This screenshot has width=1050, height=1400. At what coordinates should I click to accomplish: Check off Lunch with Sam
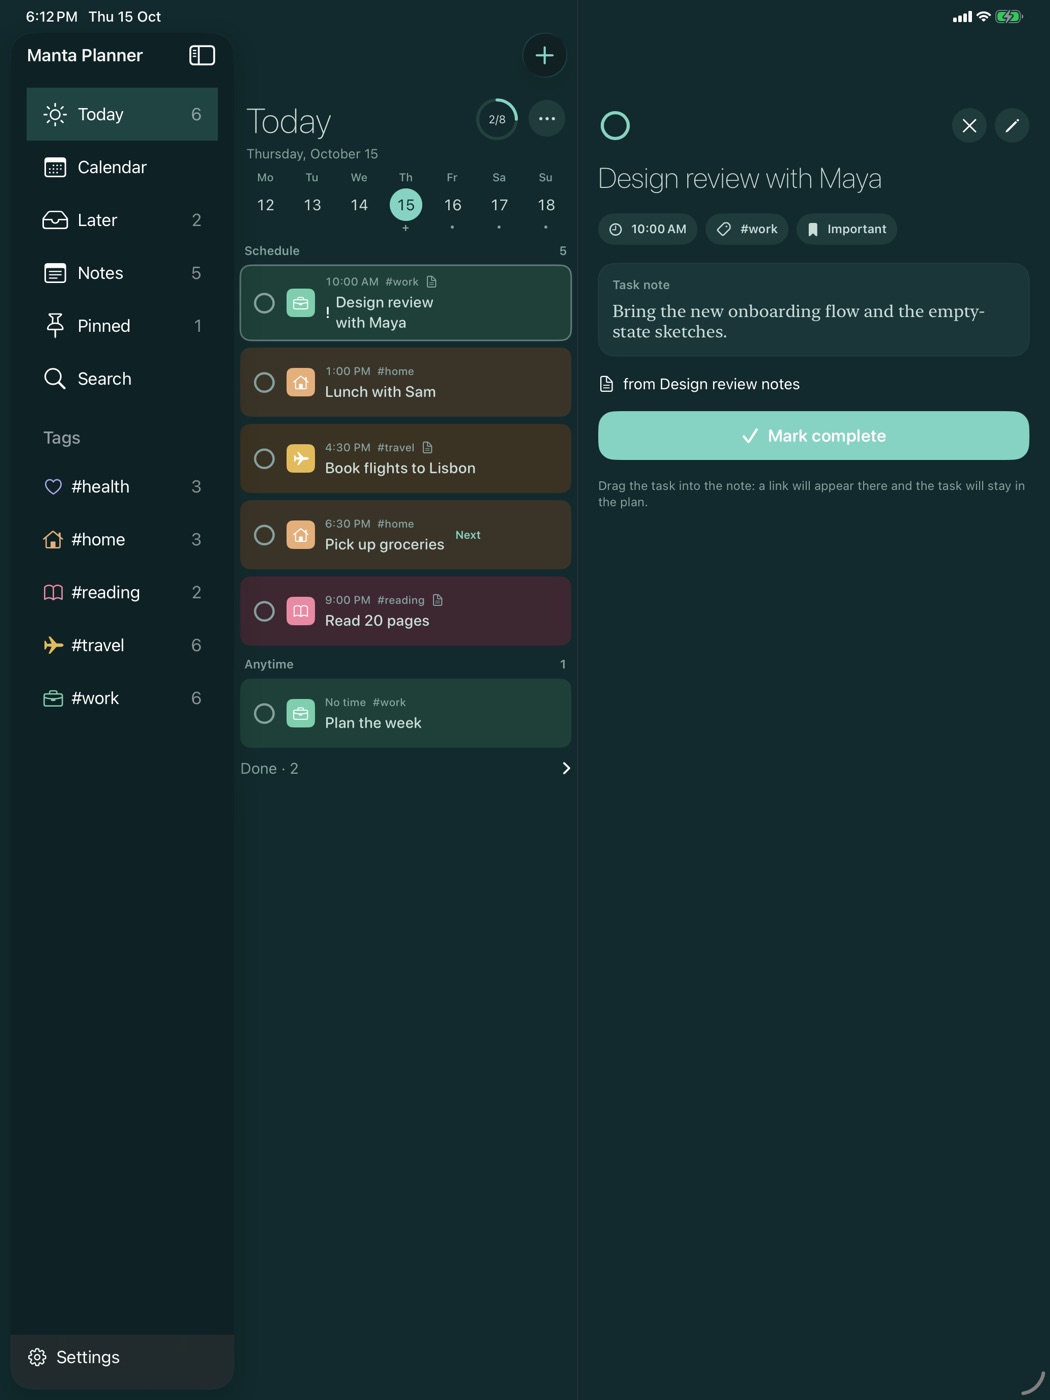264,382
